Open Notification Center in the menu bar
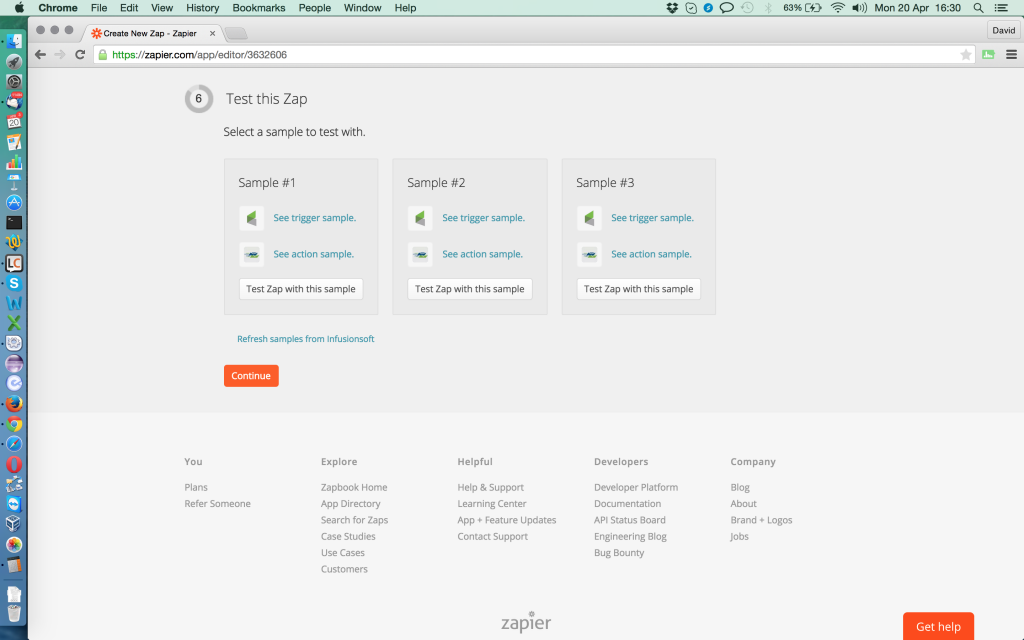1024x640 pixels. [x=1001, y=8]
